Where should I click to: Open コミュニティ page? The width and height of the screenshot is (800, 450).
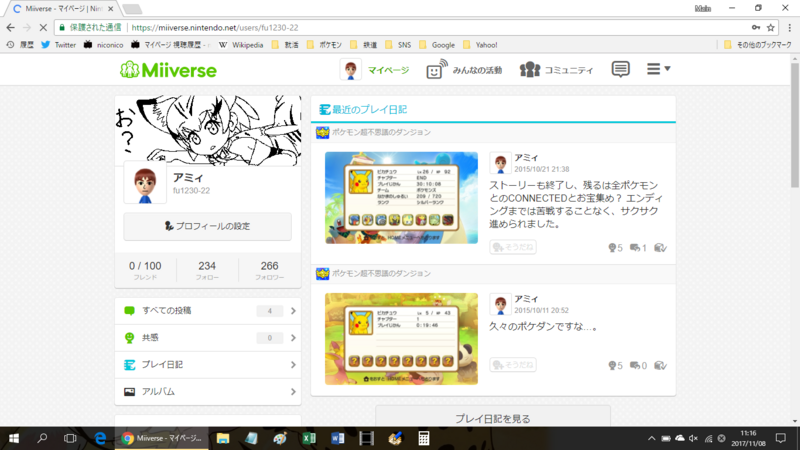click(x=556, y=70)
